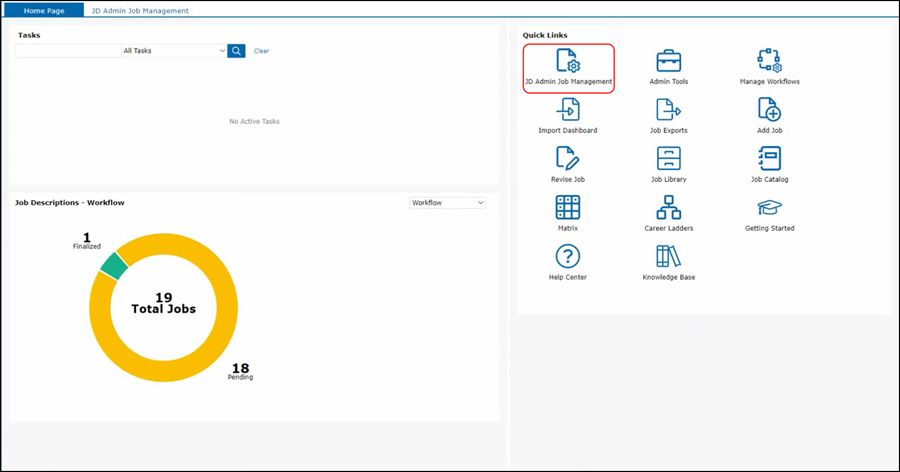The image size is (900, 472).
Task: Open the Help Center question mark icon
Action: pos(568,256)
